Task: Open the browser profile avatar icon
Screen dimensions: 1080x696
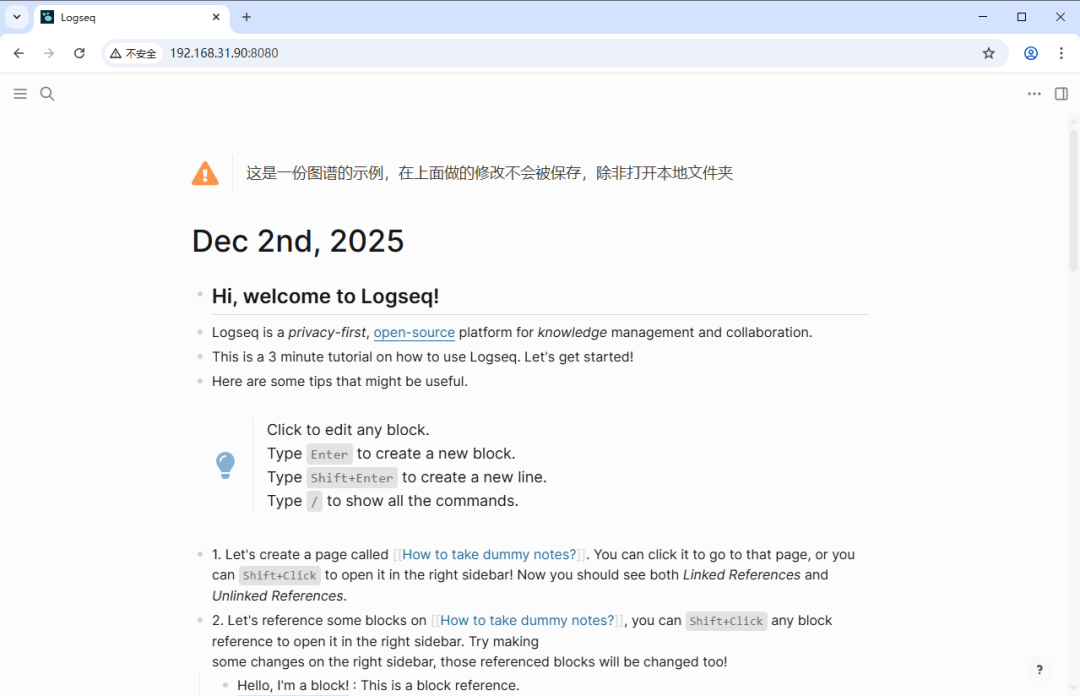Action: coord(1030,53)
